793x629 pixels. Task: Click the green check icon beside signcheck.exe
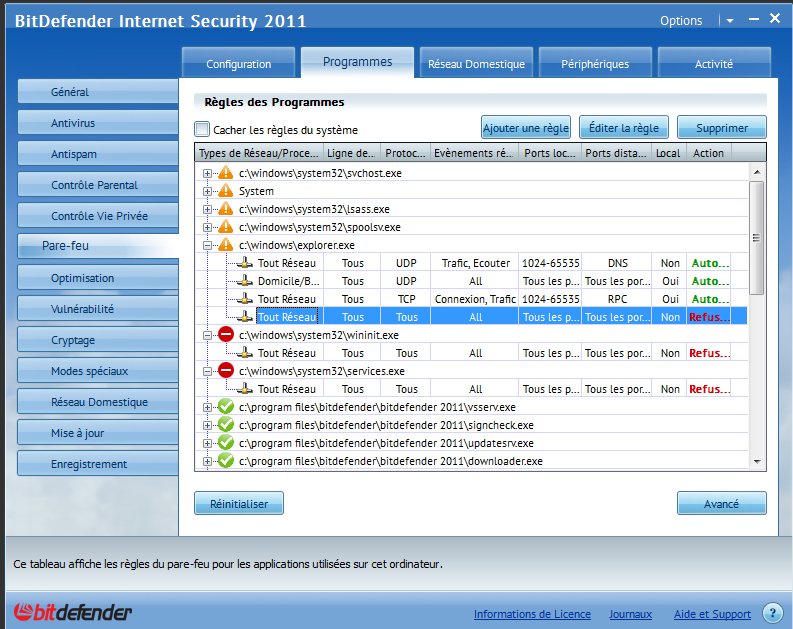click(226, 425)
